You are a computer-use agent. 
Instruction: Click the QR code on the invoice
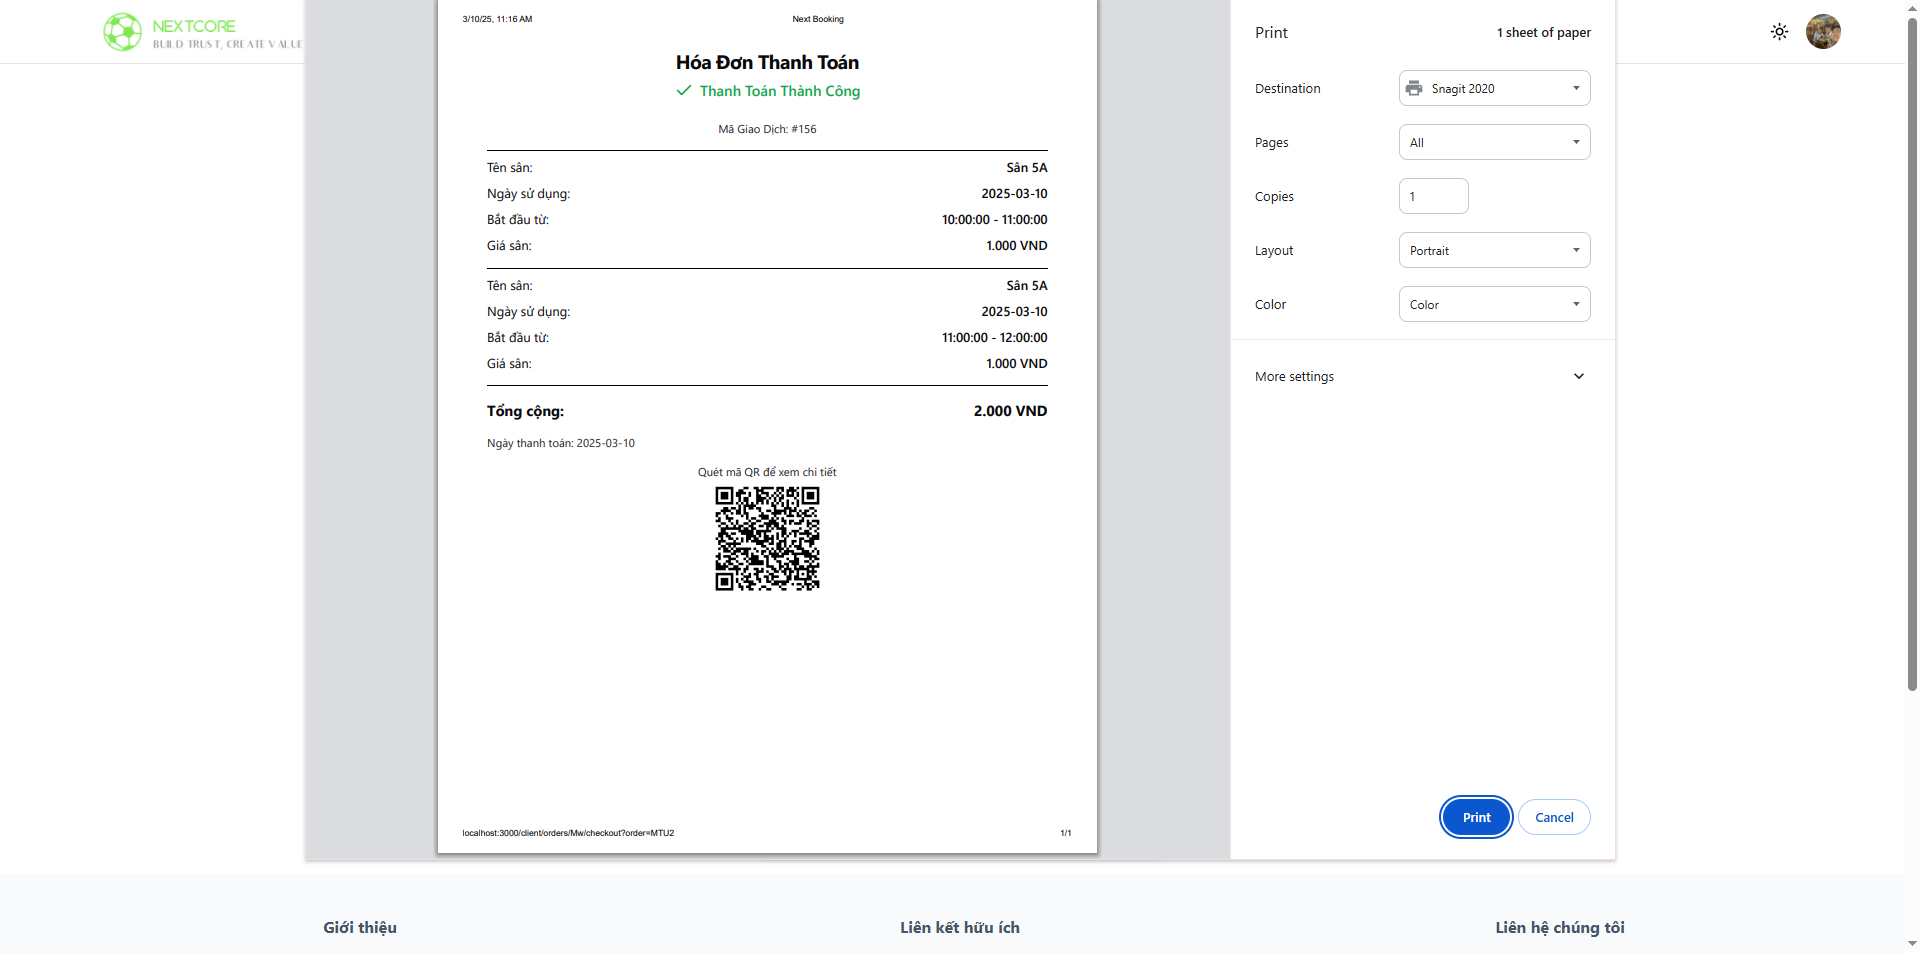click(x=767, y=539)
